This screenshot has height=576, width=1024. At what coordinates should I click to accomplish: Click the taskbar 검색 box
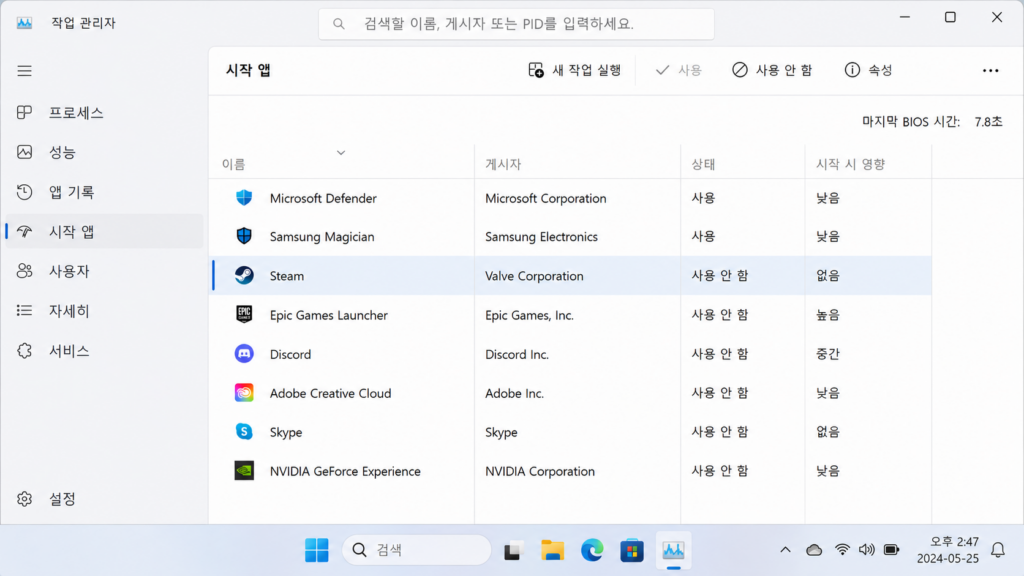tap(417, 551)
